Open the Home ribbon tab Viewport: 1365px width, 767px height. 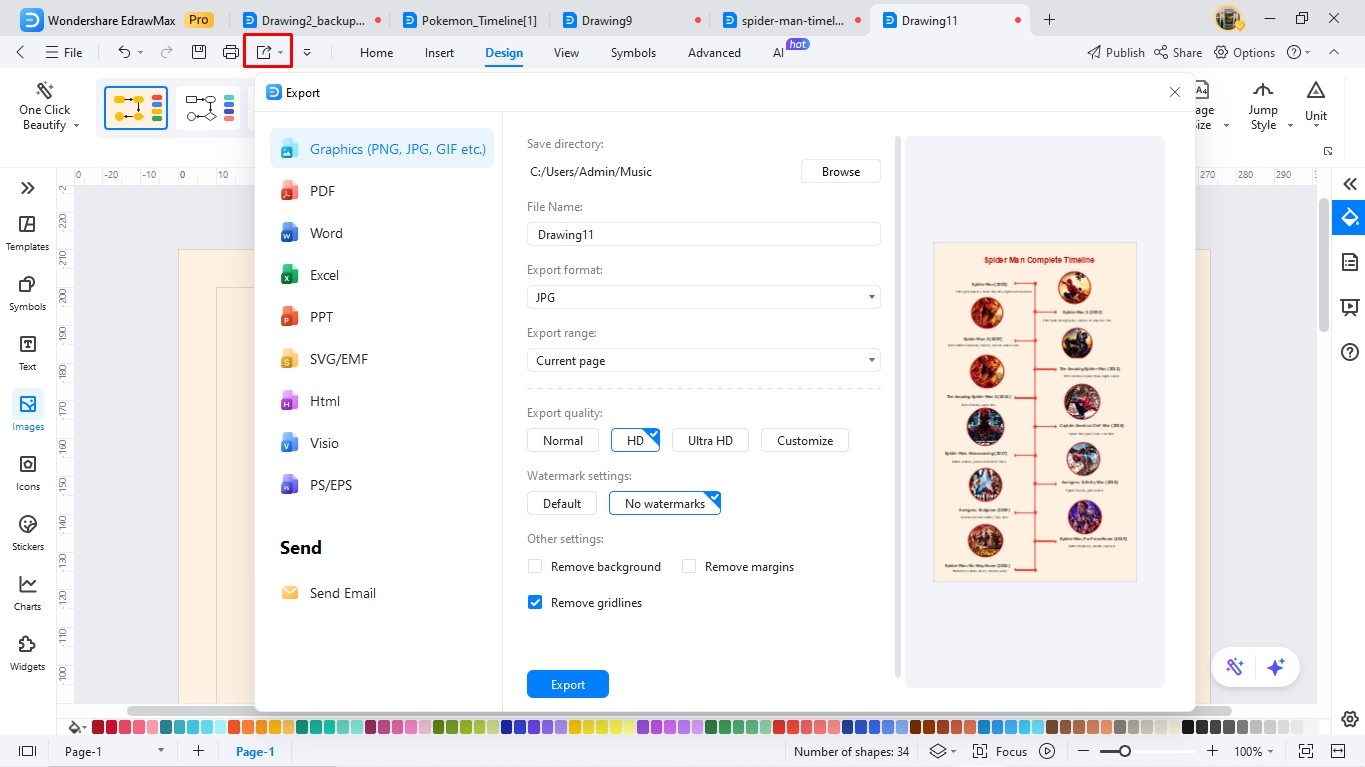tap(376, 53)
